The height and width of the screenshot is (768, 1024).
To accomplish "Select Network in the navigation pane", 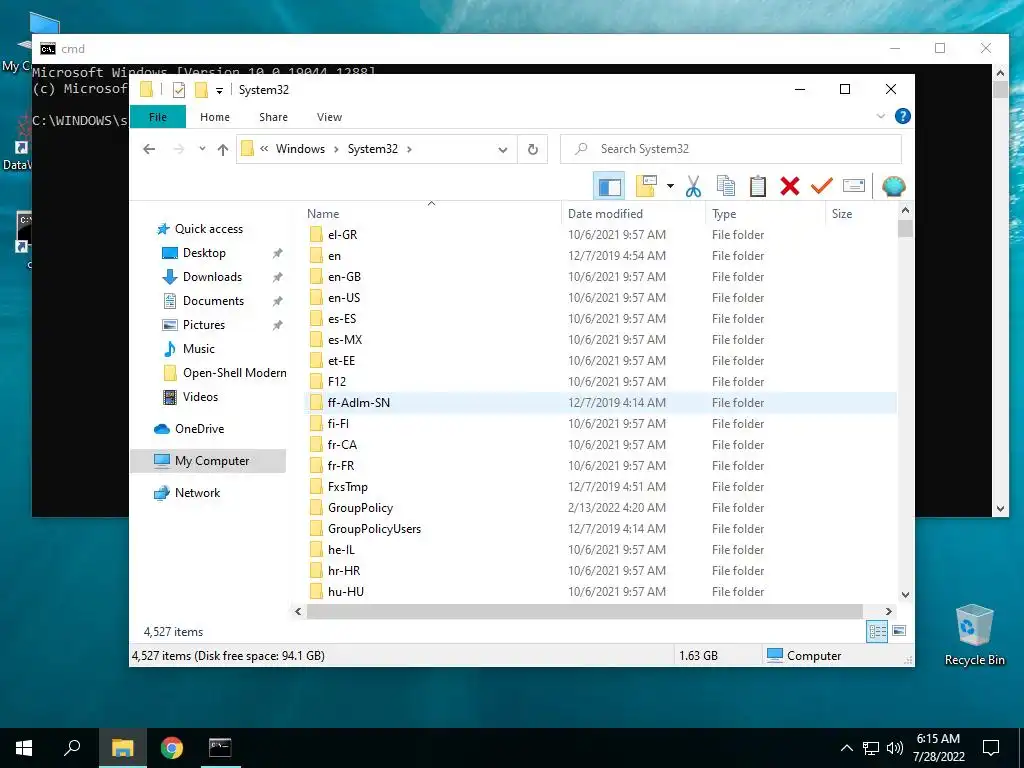I will pos(197,493).
